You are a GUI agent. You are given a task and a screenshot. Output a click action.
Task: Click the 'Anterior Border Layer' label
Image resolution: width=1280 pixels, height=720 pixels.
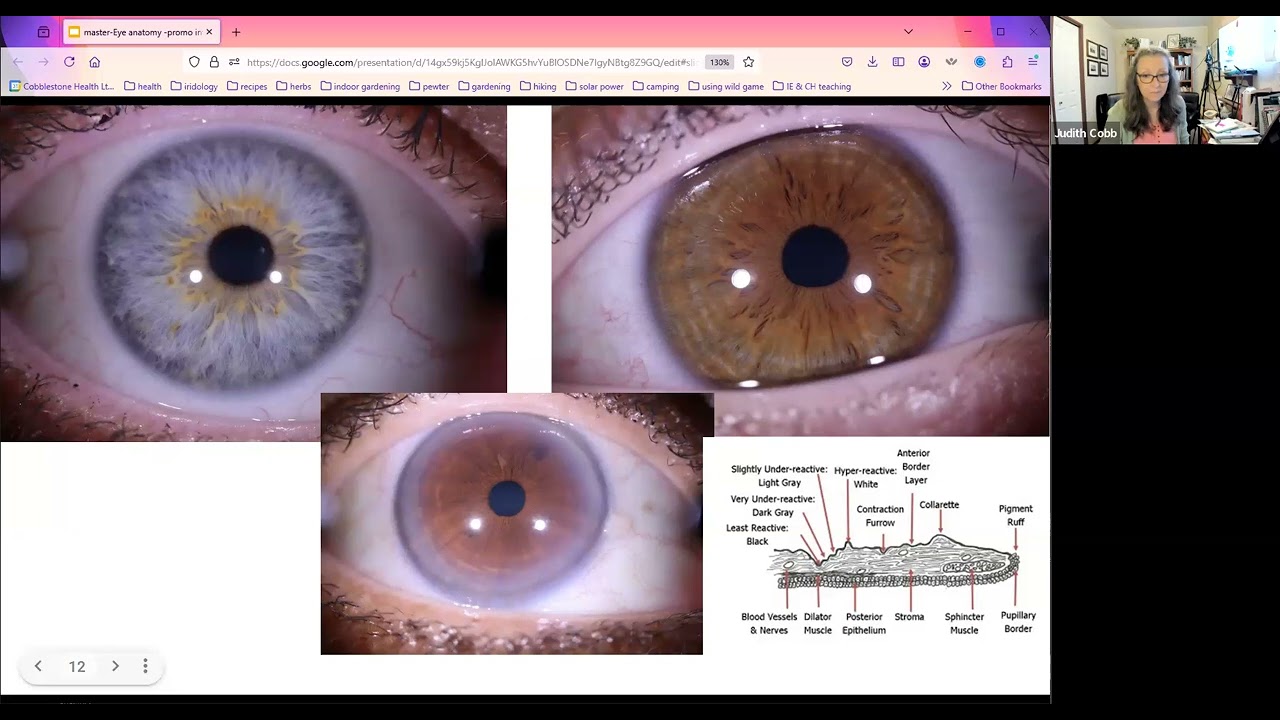coord(915,467)
